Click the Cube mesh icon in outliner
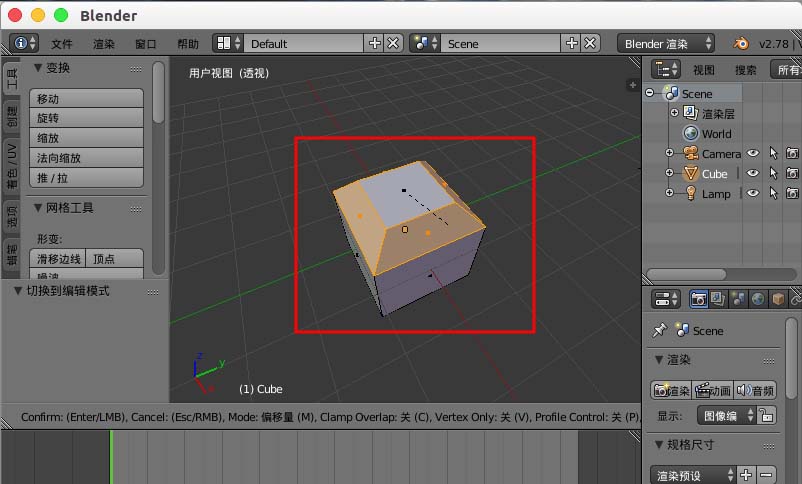 [690, 173]
